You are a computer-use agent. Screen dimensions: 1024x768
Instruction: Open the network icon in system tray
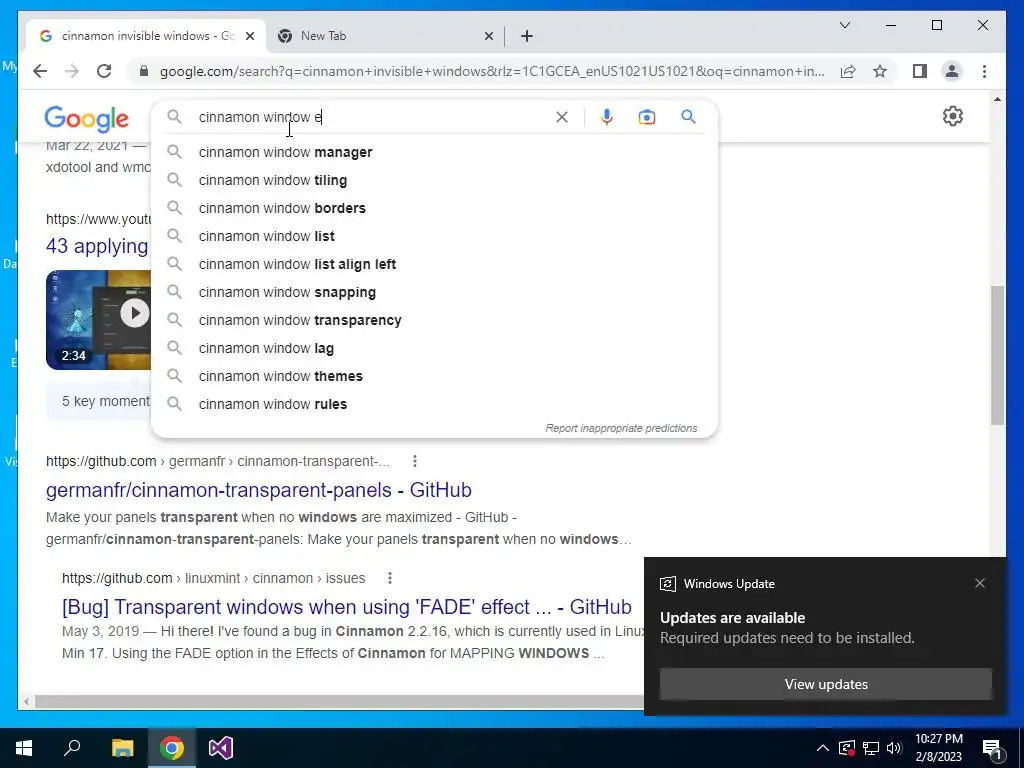871,748
